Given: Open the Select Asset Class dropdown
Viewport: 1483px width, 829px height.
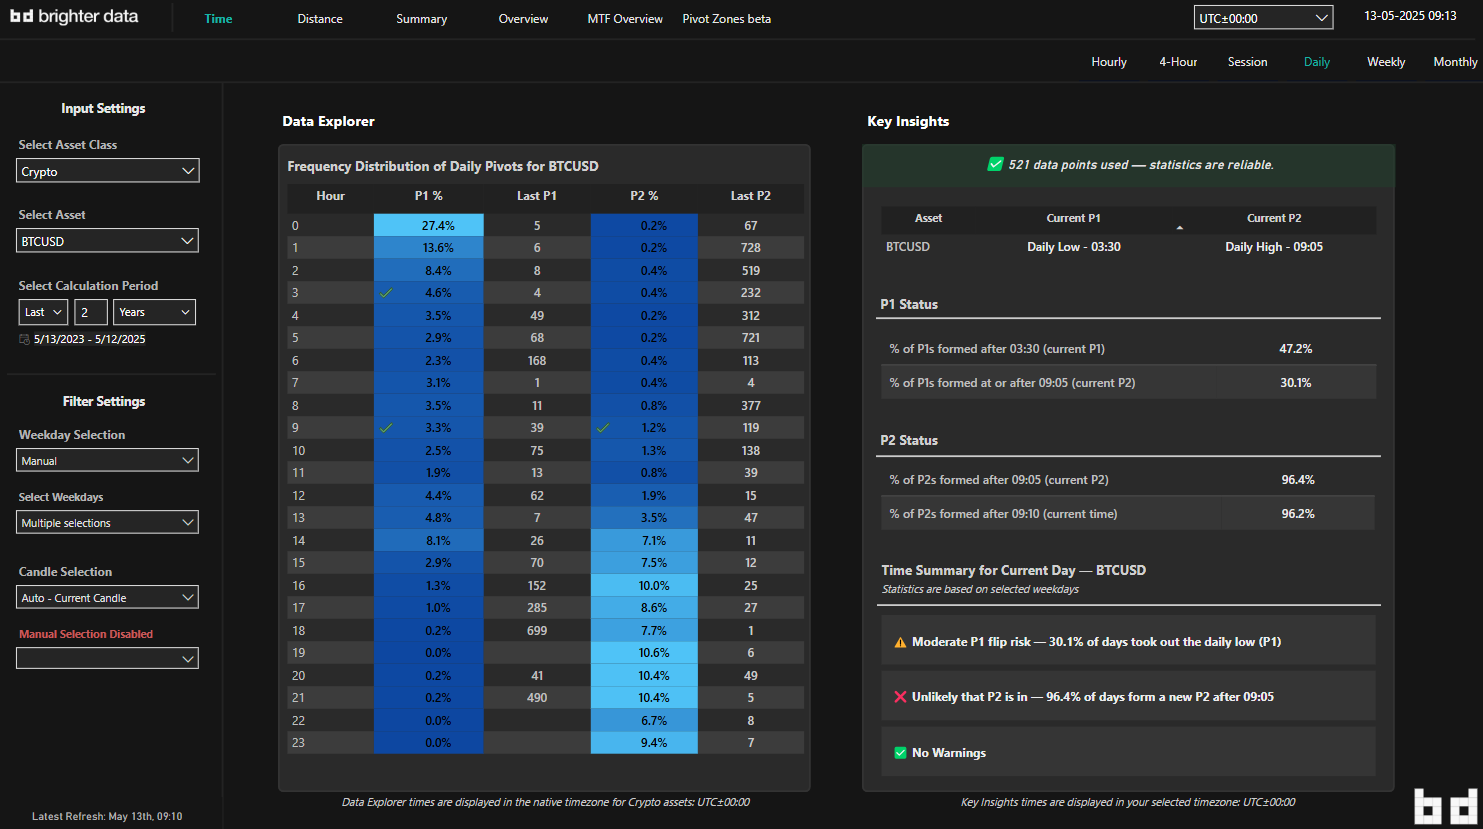Looking at the screenshot, I should (108, 171).
